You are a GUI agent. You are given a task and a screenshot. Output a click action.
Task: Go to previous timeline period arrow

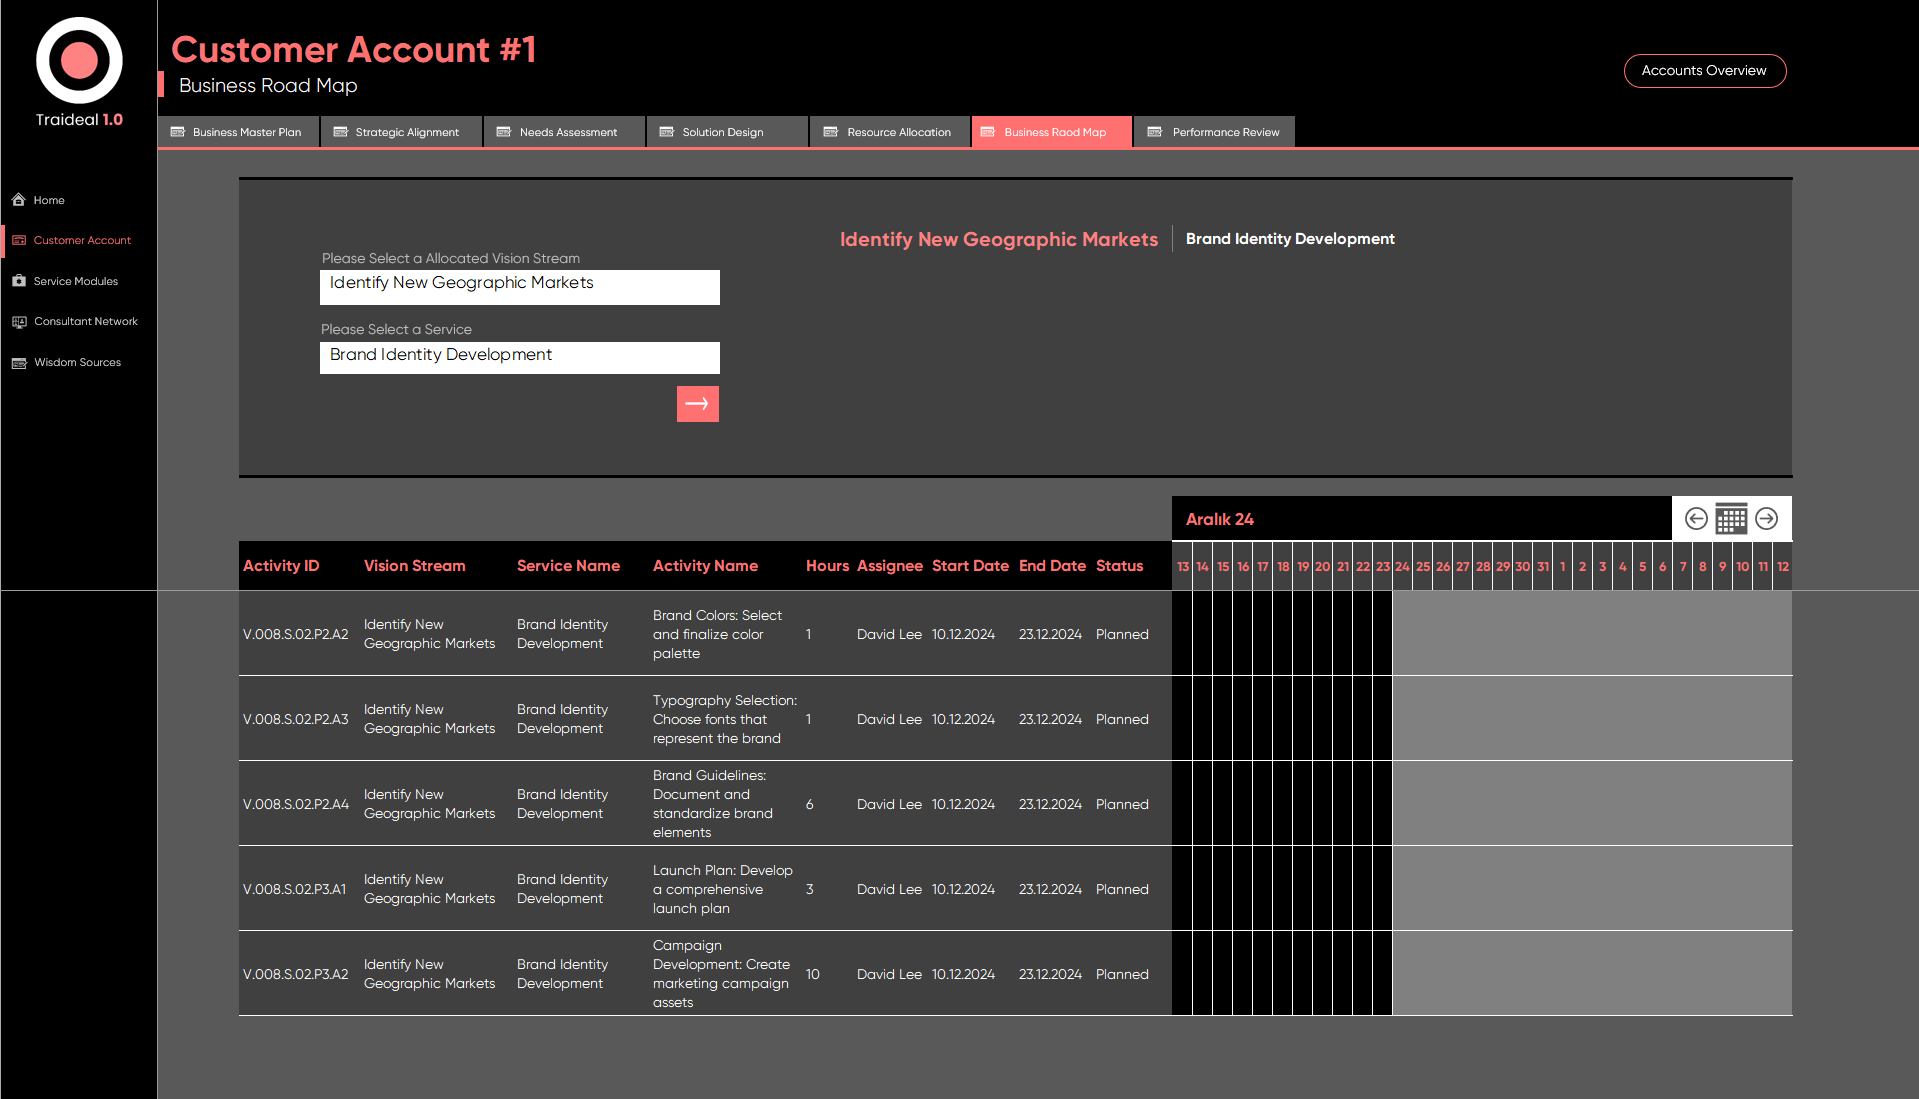(1696, 518)
